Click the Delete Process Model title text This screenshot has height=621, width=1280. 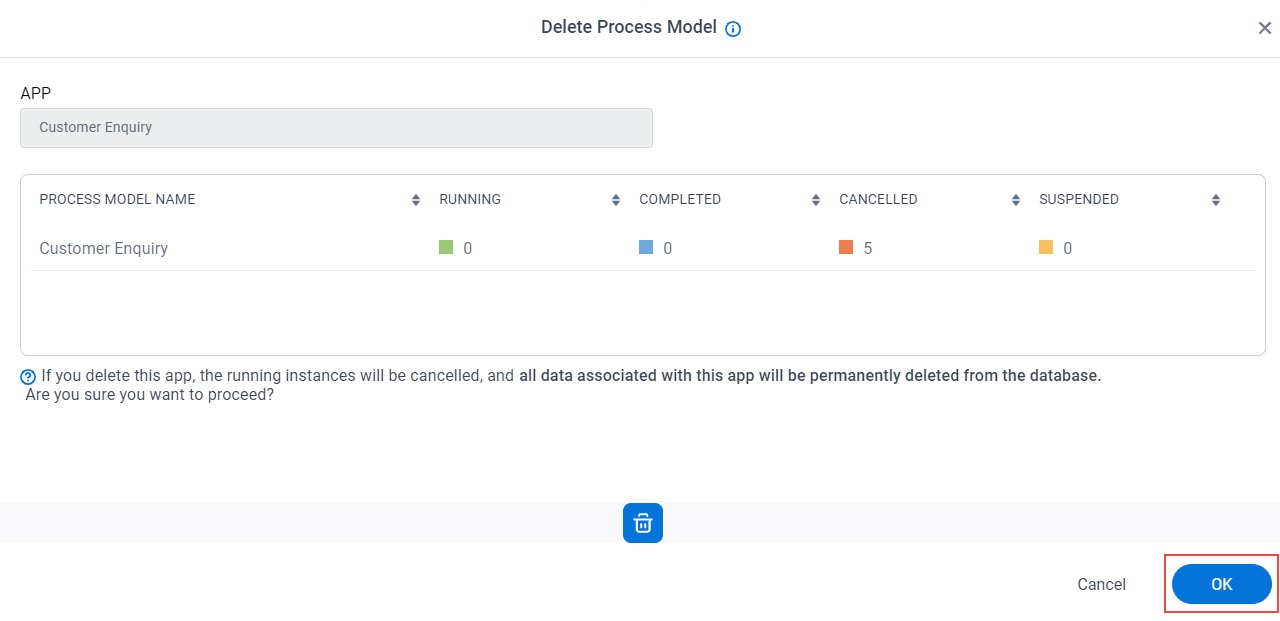click(629, 28)
